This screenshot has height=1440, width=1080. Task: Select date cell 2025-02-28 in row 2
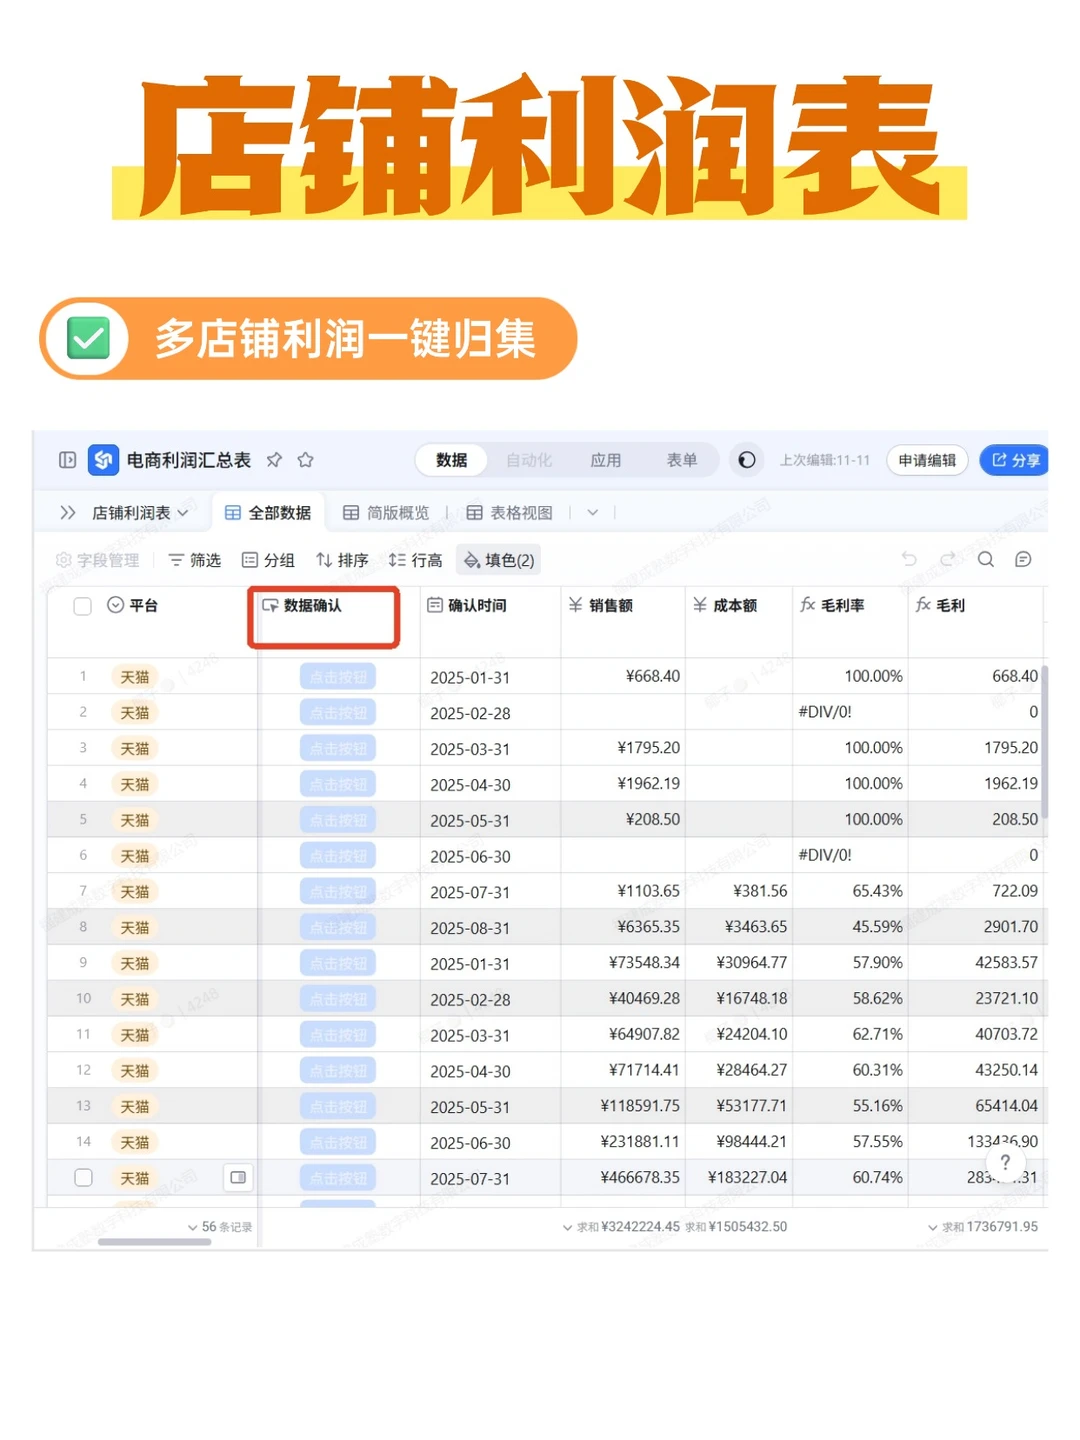490,713
